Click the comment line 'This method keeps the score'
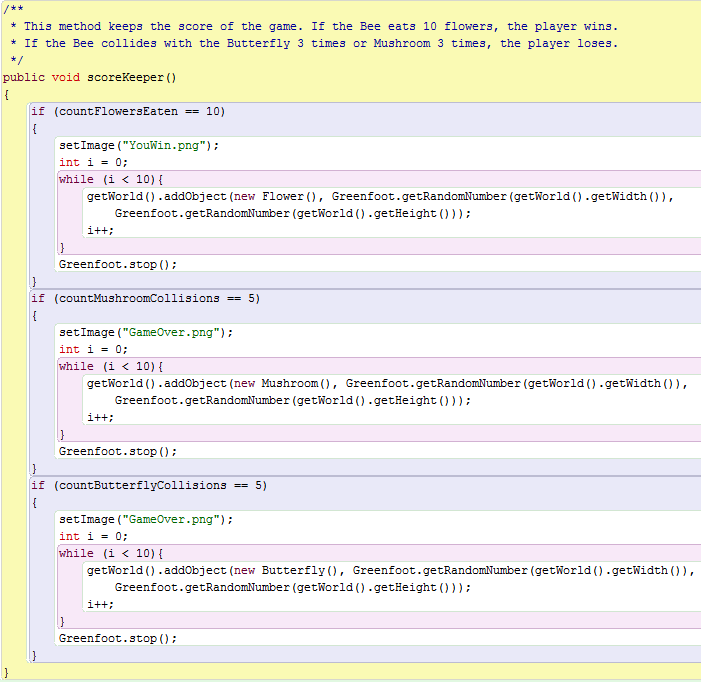701x682 pixels. point(315,26)
